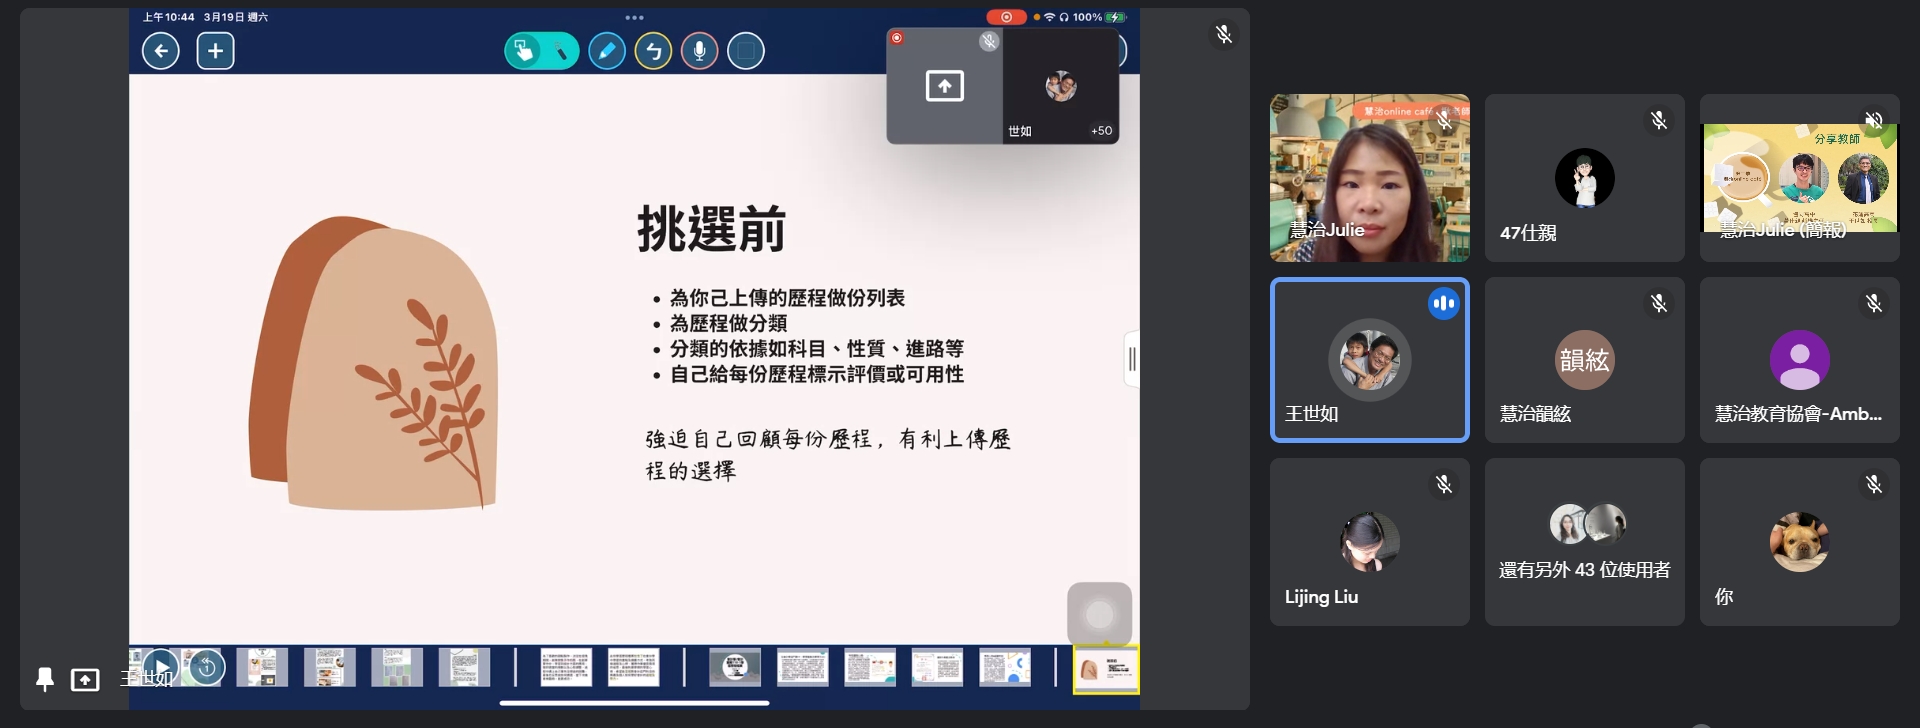The width and height of the screenshot is (1920, 728).
Task: Click the home indicator bar at bottom
Action: [634, 703]
